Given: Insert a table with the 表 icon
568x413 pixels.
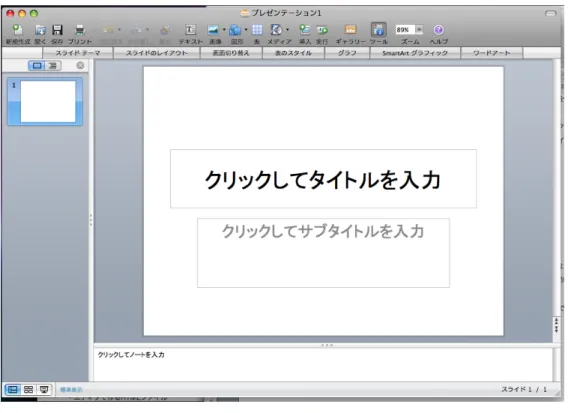Looking at the screenshot, I should (257, 30).
